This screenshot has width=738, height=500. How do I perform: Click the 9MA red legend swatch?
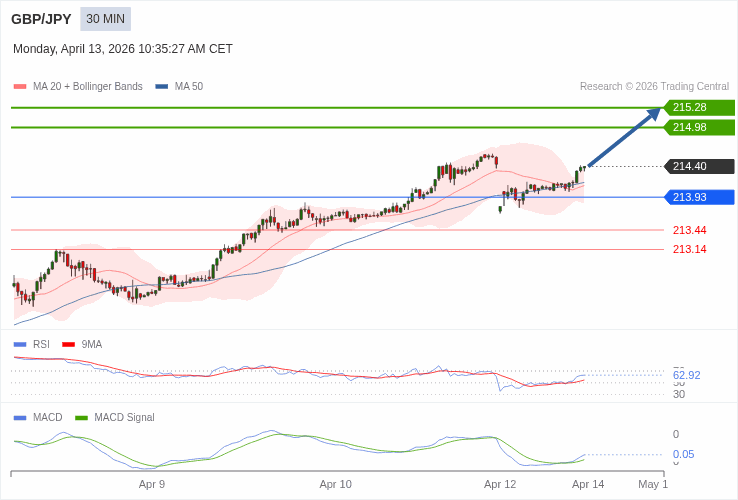click(69, 344)
